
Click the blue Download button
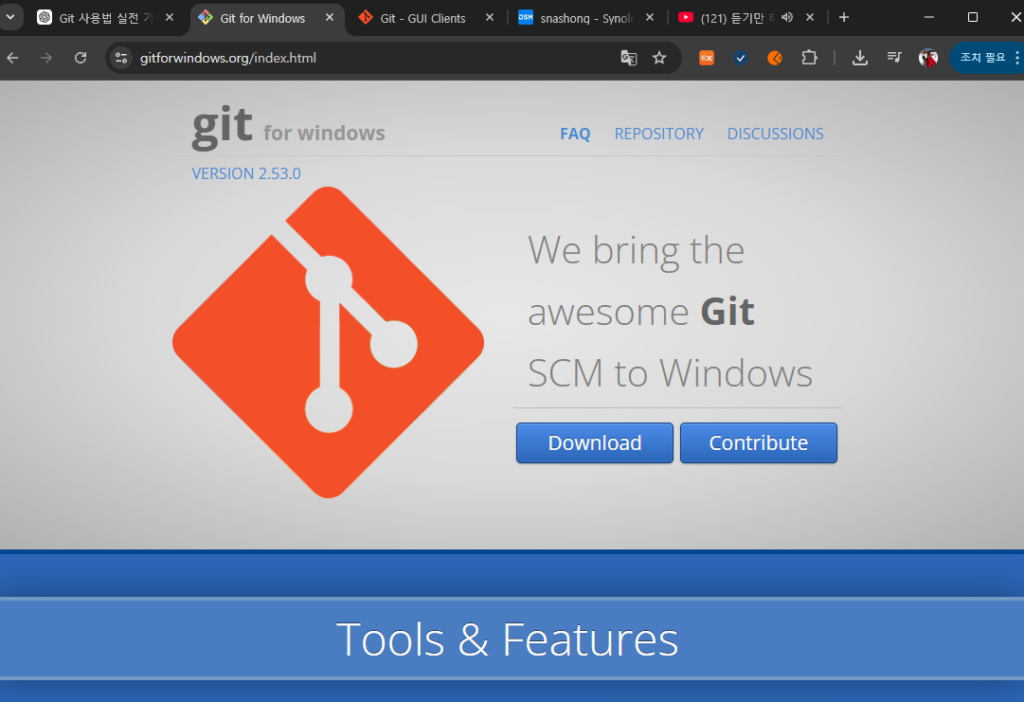pyautogui.click(x=594, y=443)
